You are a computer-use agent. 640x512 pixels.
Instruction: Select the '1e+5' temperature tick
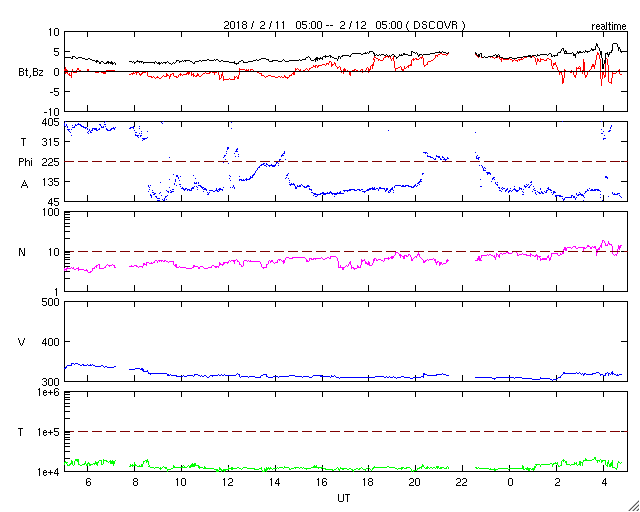tap(48, 432)
